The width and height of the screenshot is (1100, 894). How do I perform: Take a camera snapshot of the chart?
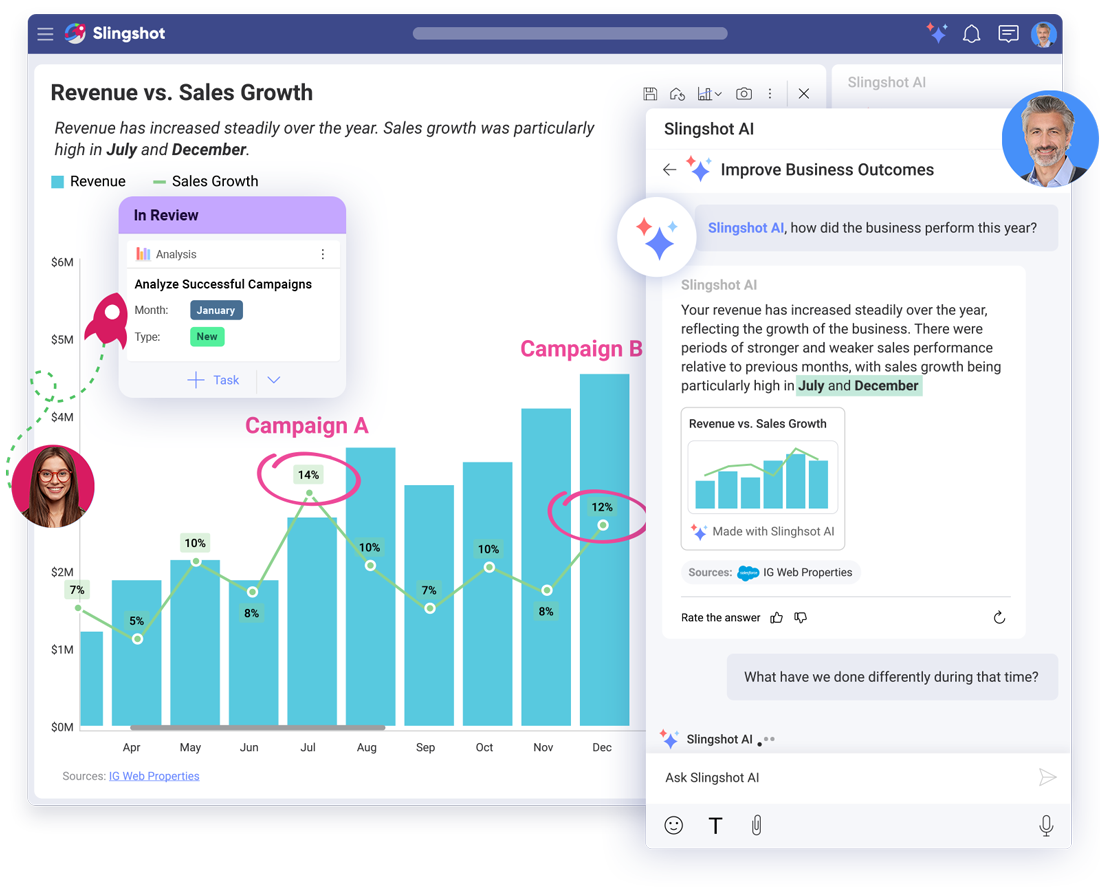[x=744, y=93]
